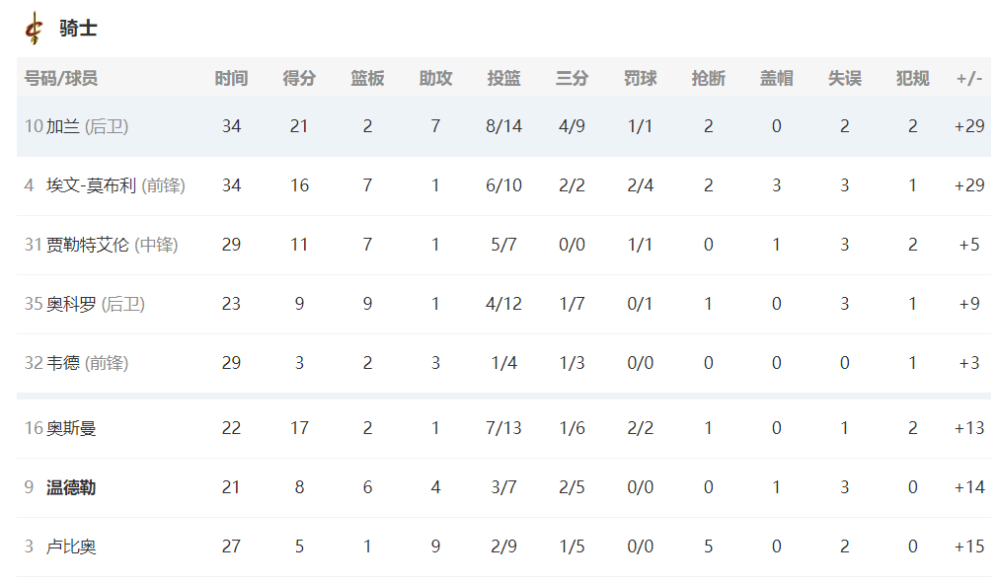Select player 加兰 in the roster

(62, 126)
